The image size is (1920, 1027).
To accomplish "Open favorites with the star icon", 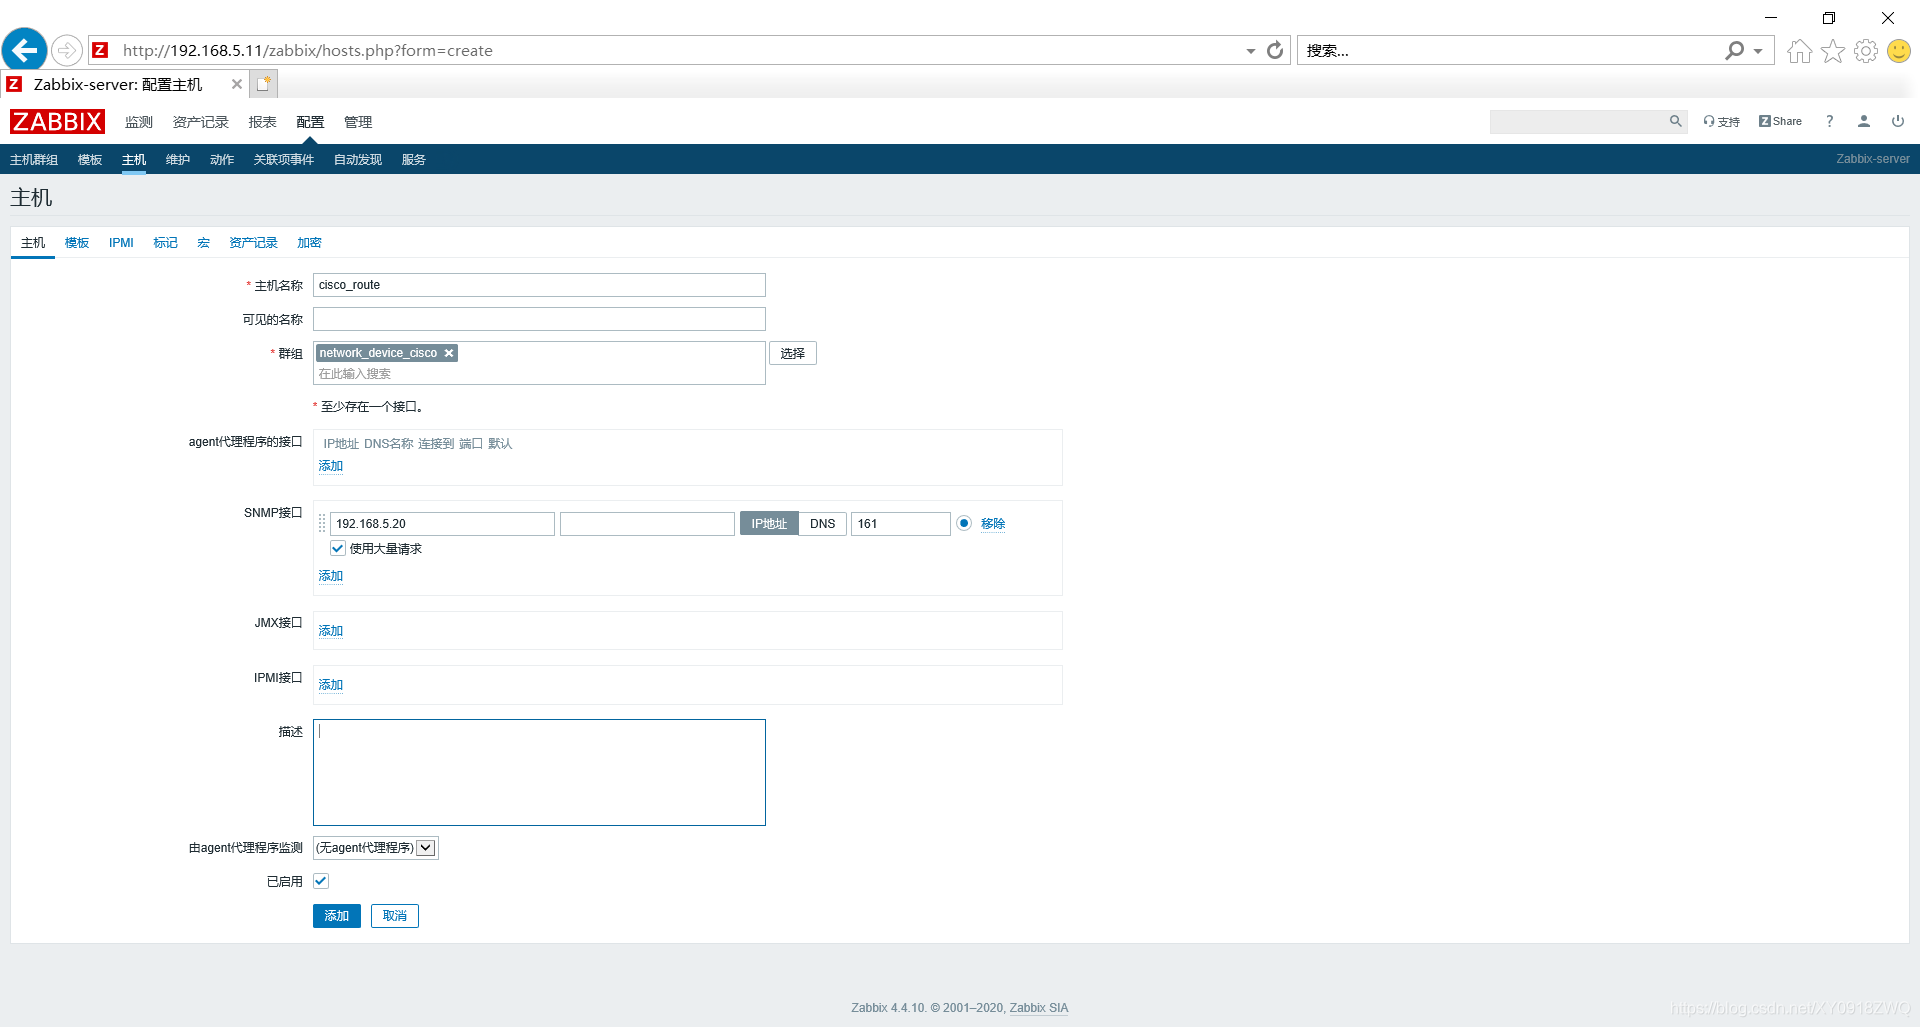I will pos(1832,51).
